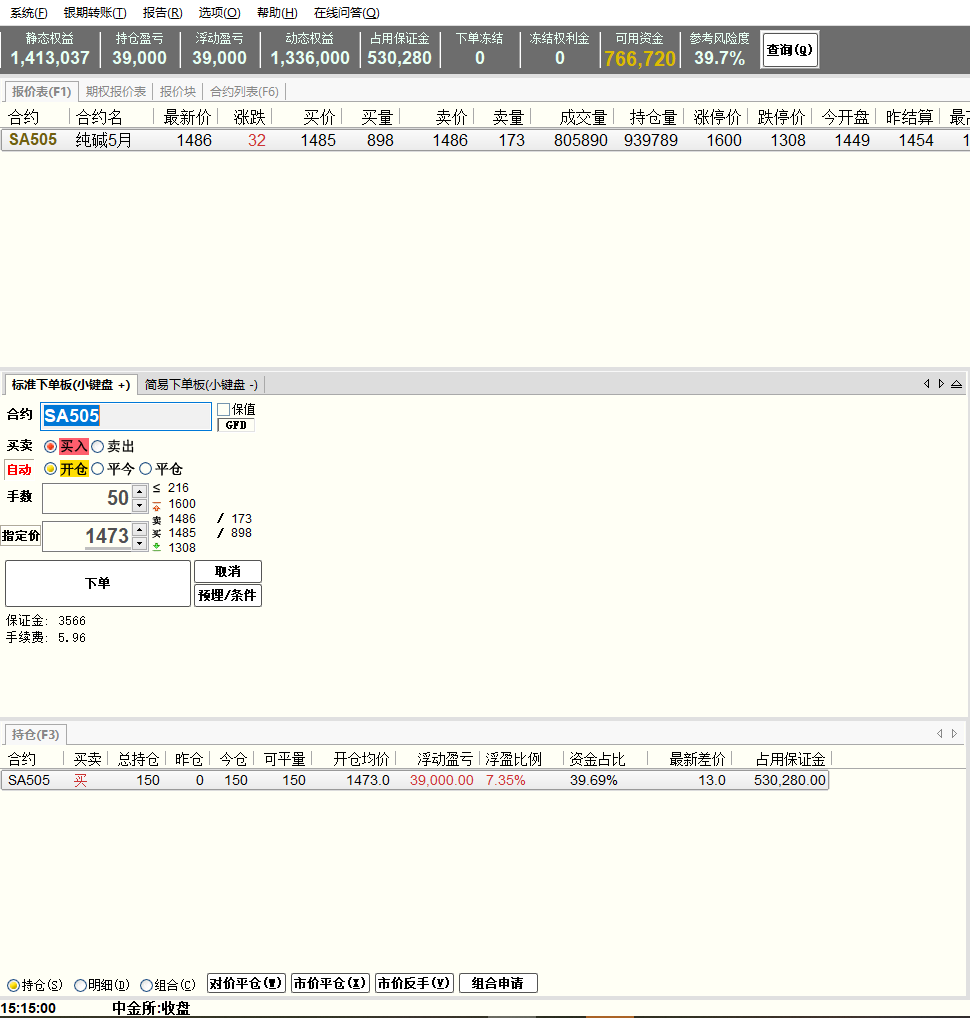Click limit-down price 1308 in order panel
Screen dimensions: 970x1018
point(182,548)
